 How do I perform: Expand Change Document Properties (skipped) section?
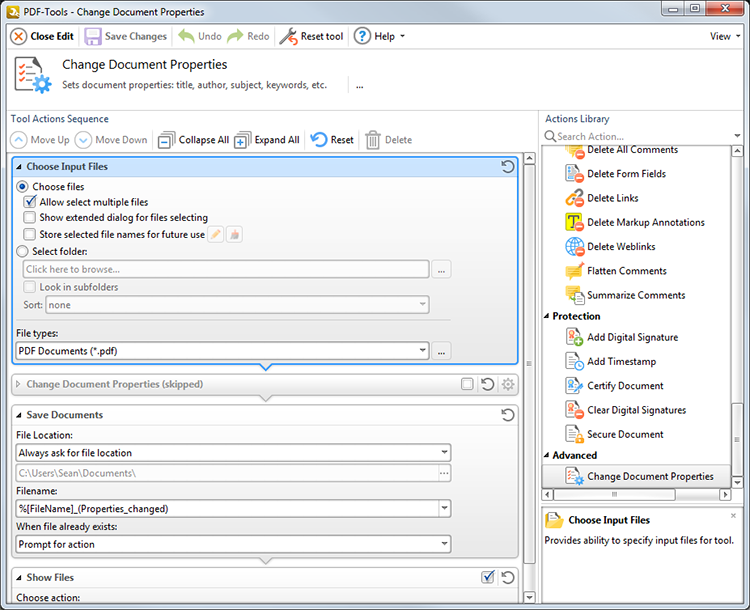click(x=18, y=384)
